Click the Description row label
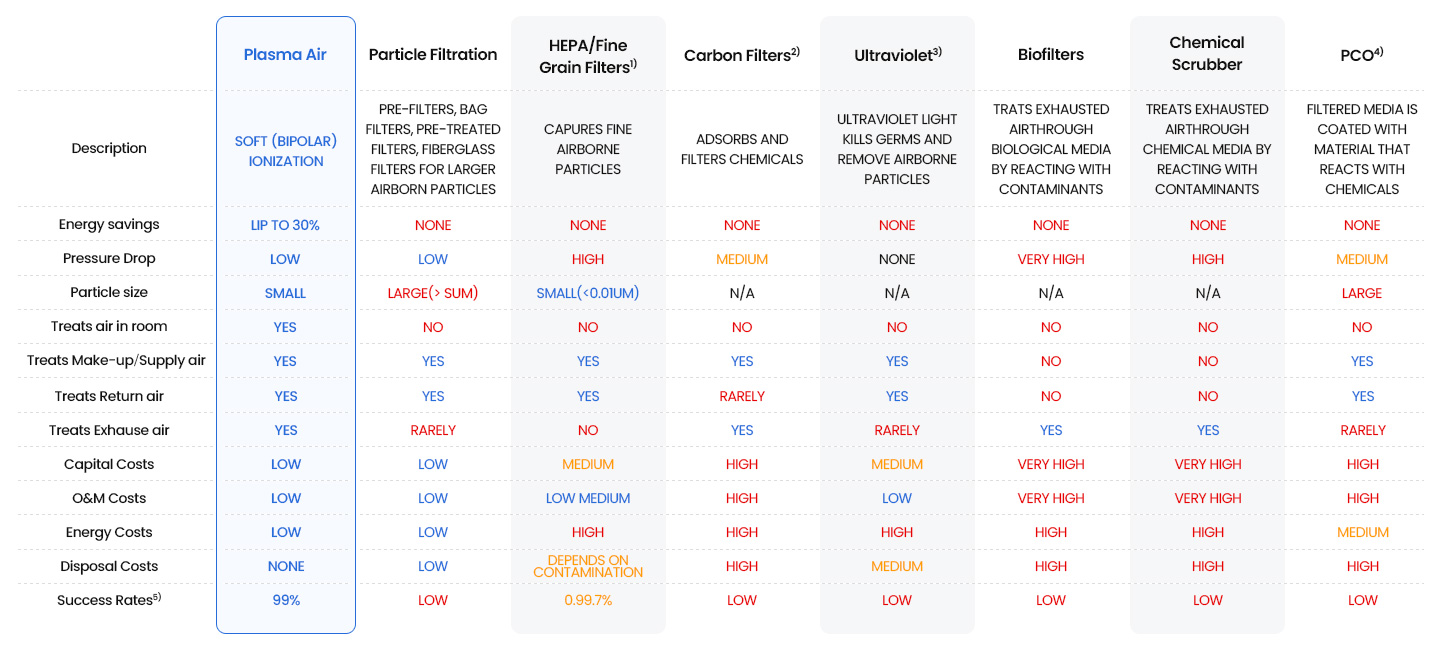The width and height of the screenshot is (1440, 650). click(x=109, y=148)
